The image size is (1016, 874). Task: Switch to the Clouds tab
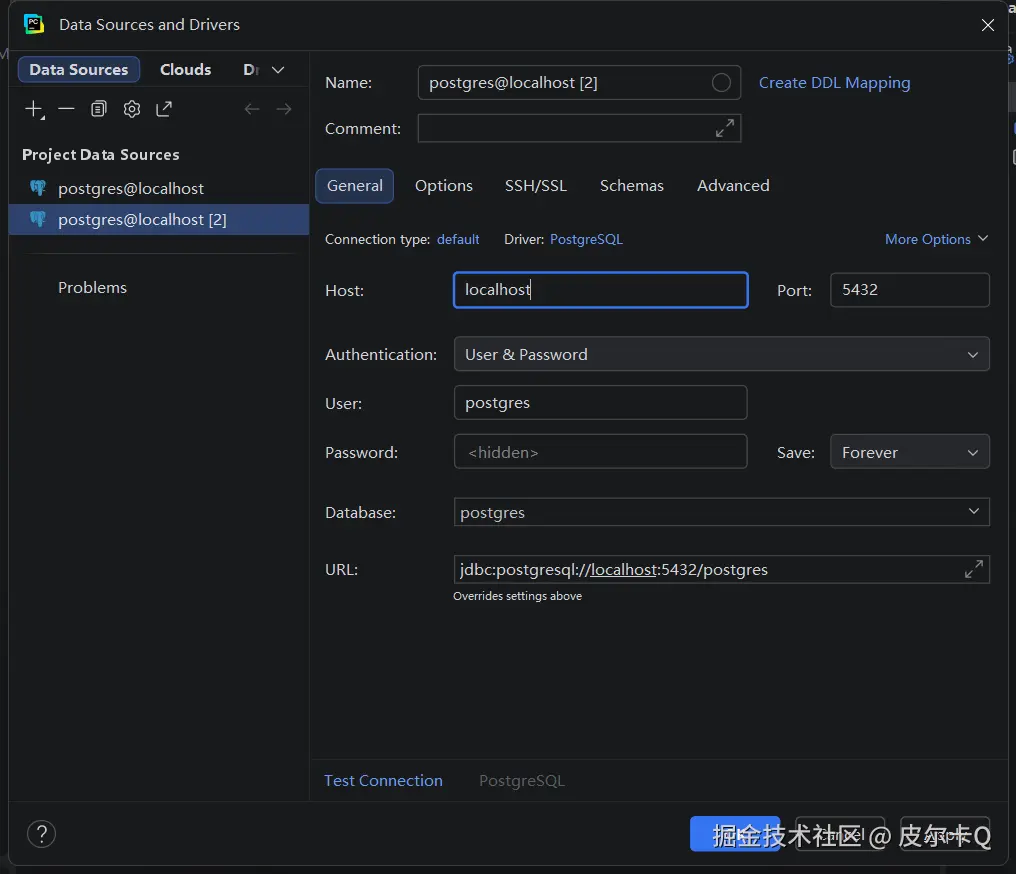point(185,70)
